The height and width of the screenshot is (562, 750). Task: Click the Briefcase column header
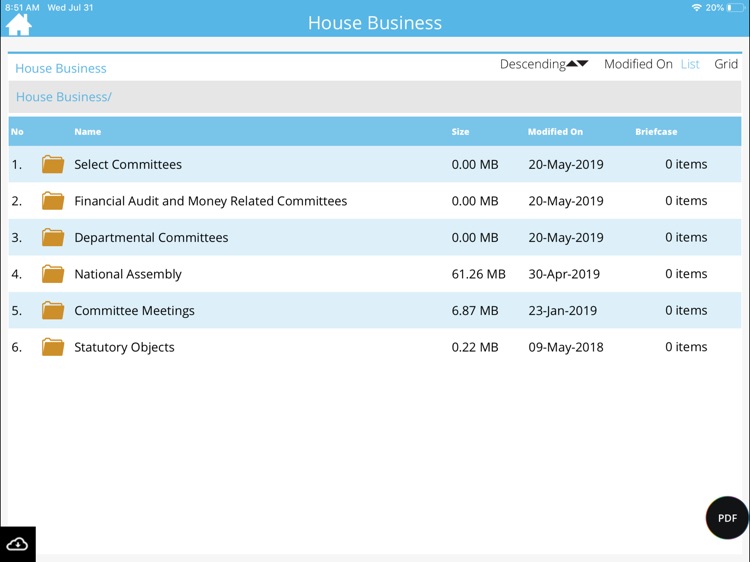656,132
